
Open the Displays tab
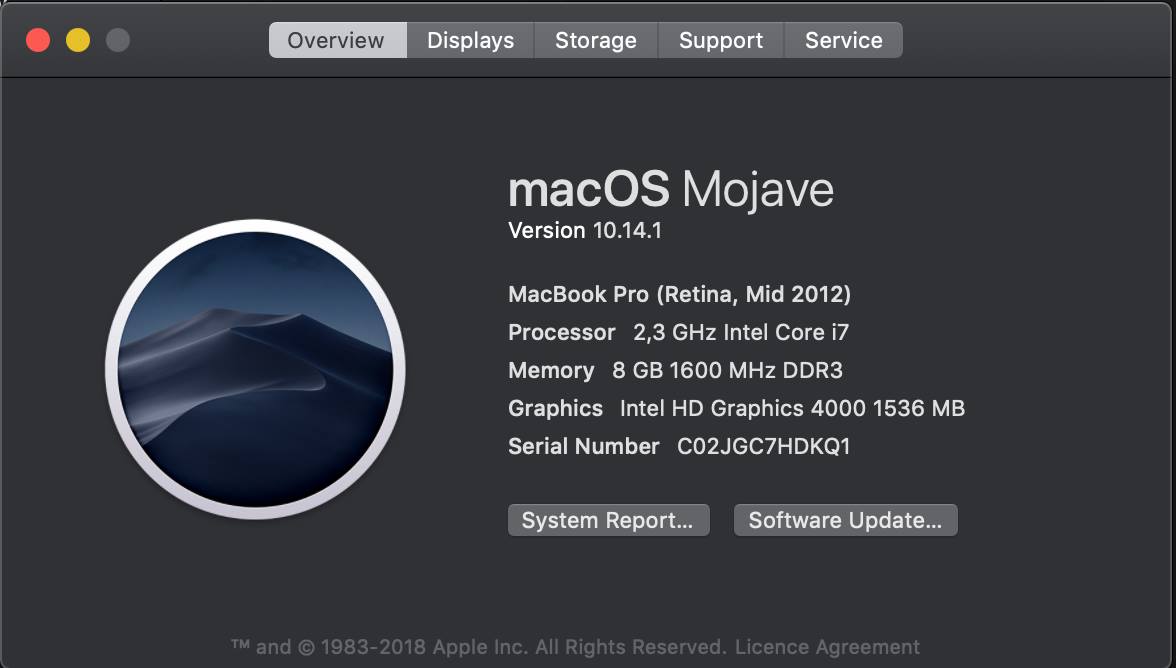[x=470, y=40]
